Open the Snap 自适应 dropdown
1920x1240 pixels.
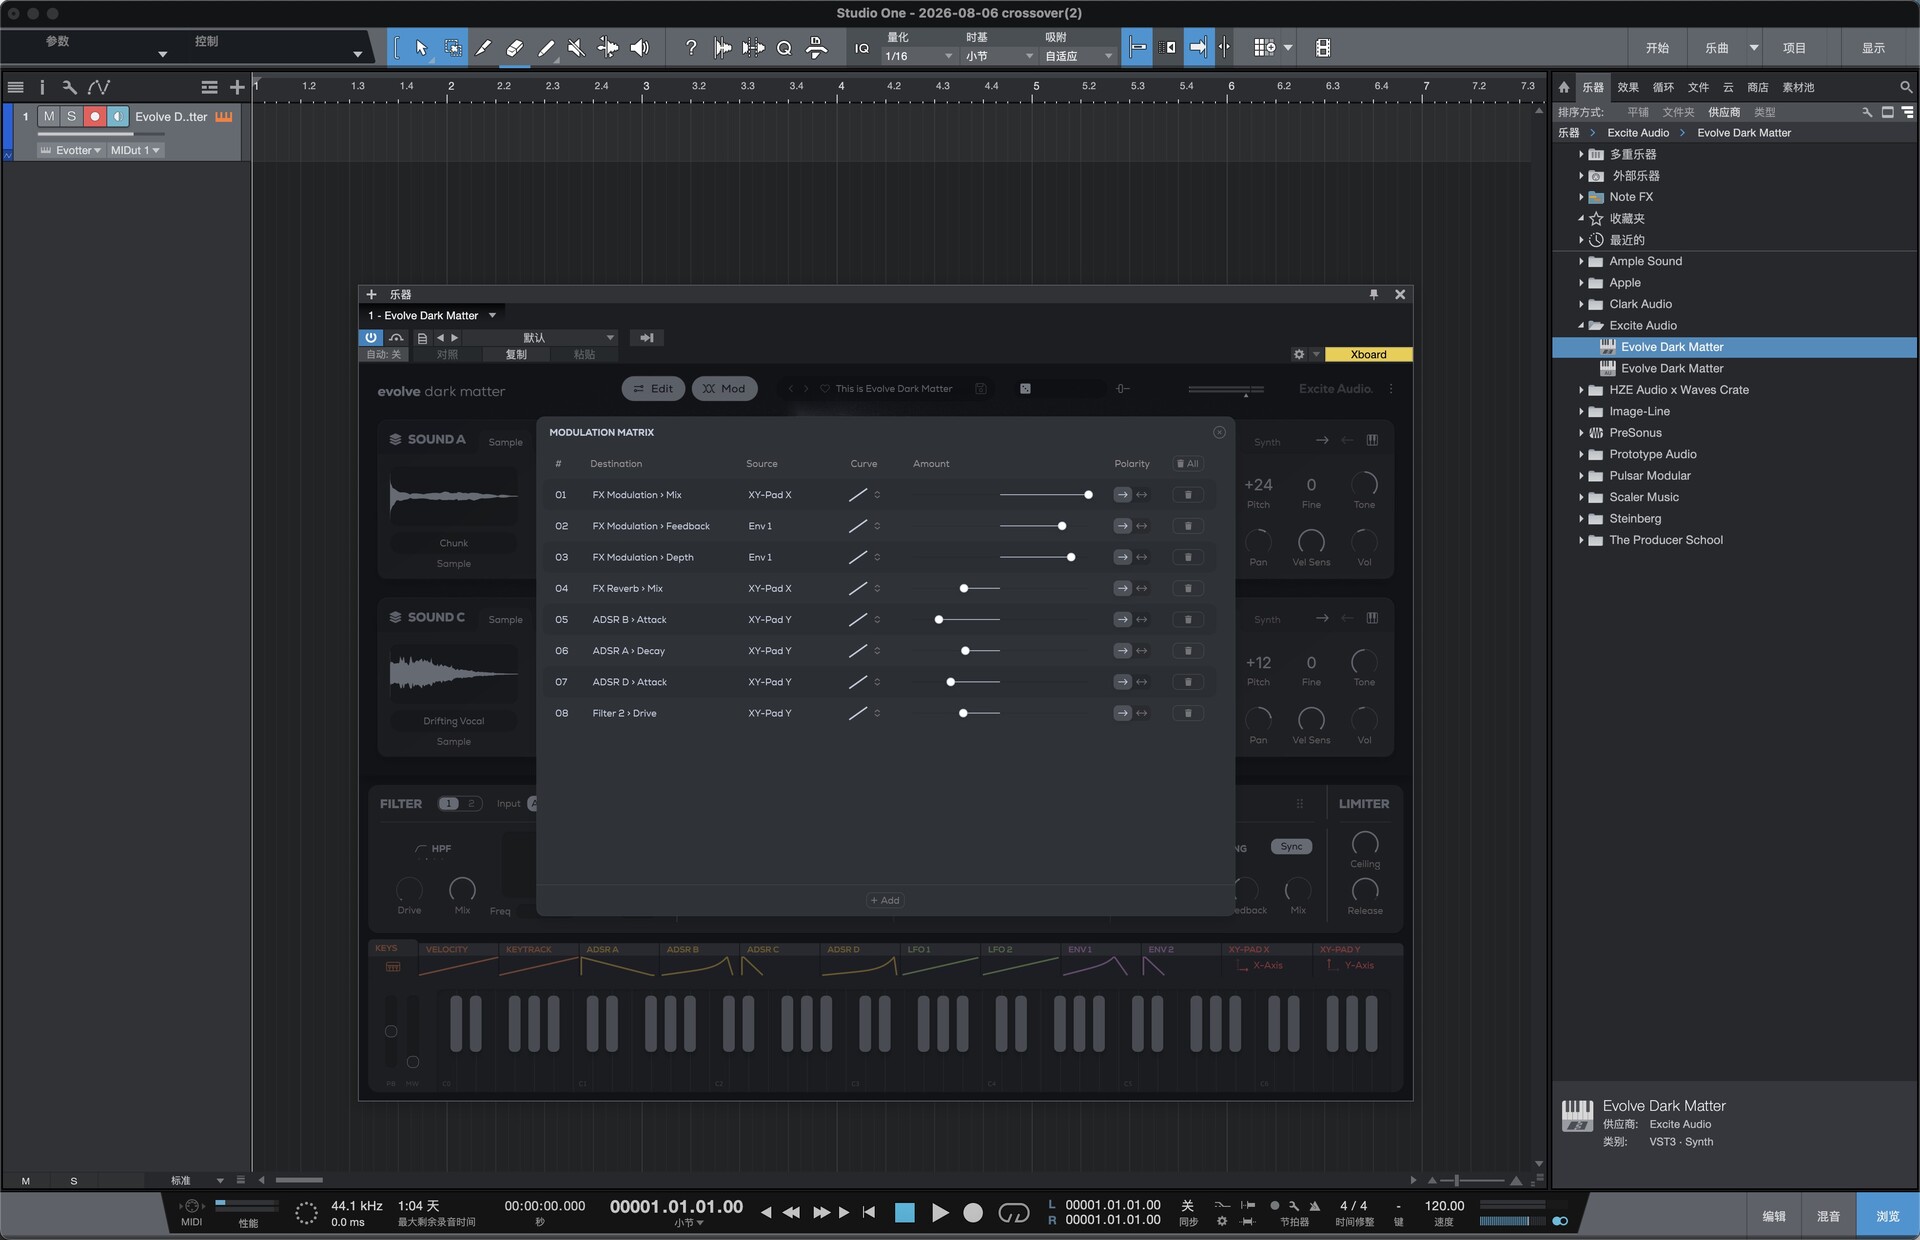1078,56
